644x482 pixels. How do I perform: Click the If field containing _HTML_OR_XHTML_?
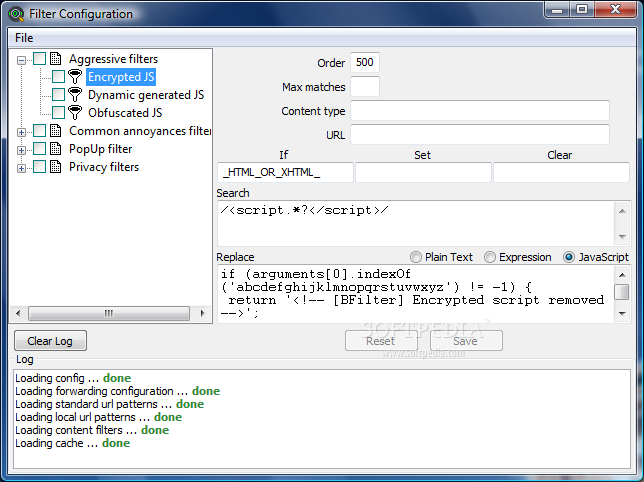coord(285,172)
